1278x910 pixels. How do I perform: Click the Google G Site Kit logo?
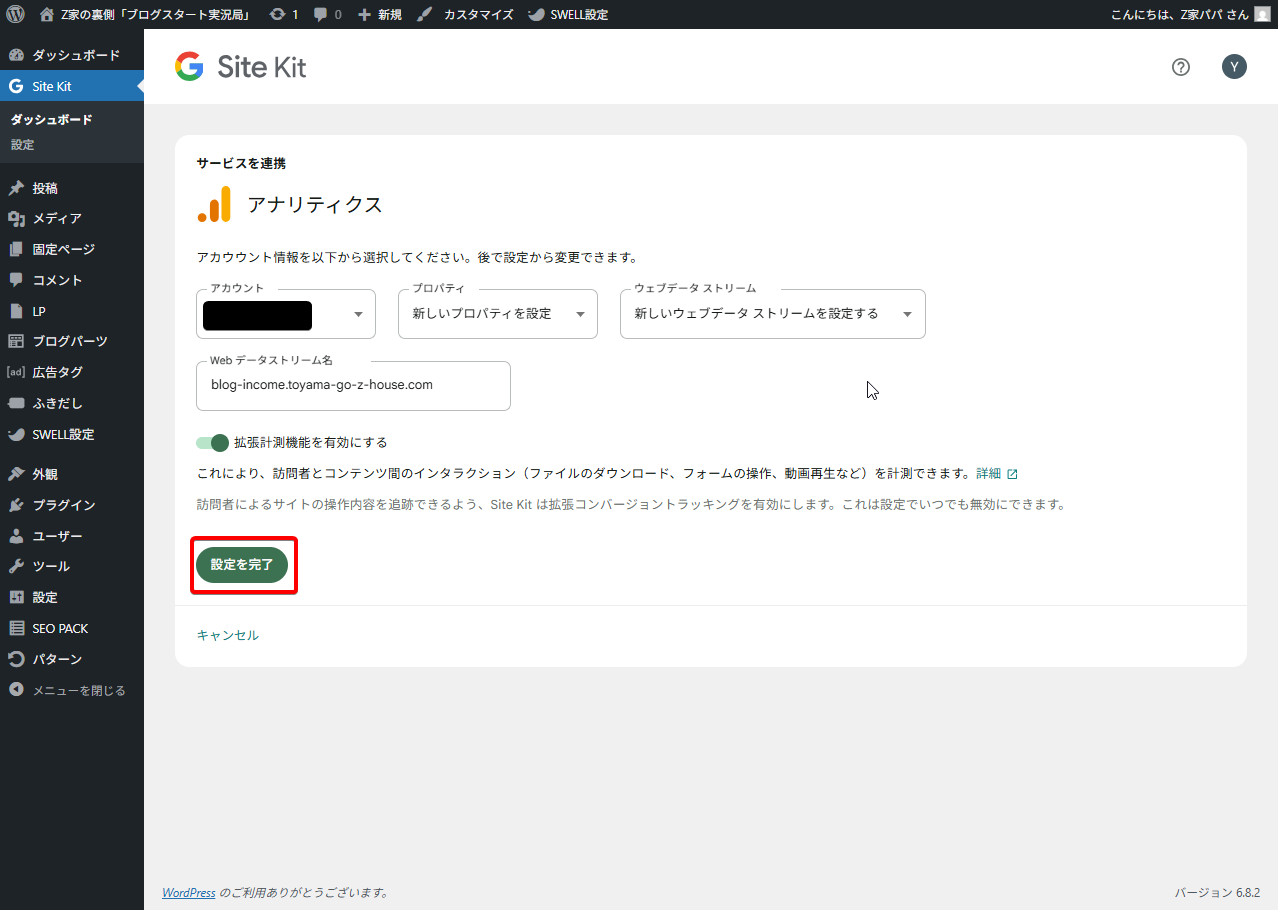[189, 67]
